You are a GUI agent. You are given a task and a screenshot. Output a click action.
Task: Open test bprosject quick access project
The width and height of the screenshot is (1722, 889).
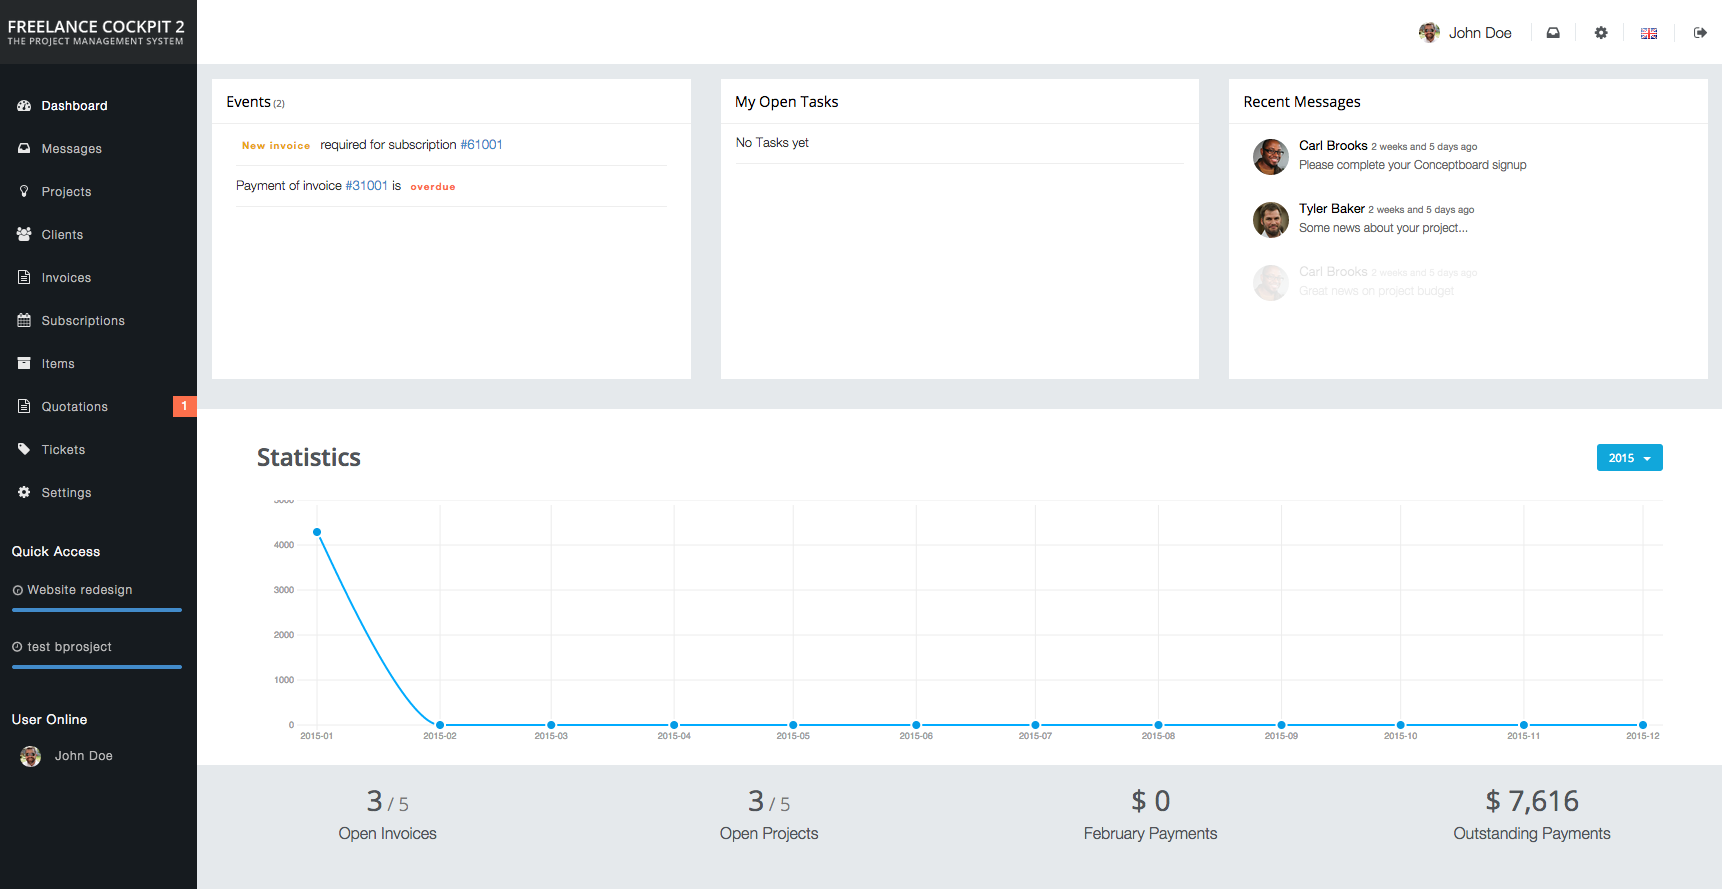click(x=69, y=647)
